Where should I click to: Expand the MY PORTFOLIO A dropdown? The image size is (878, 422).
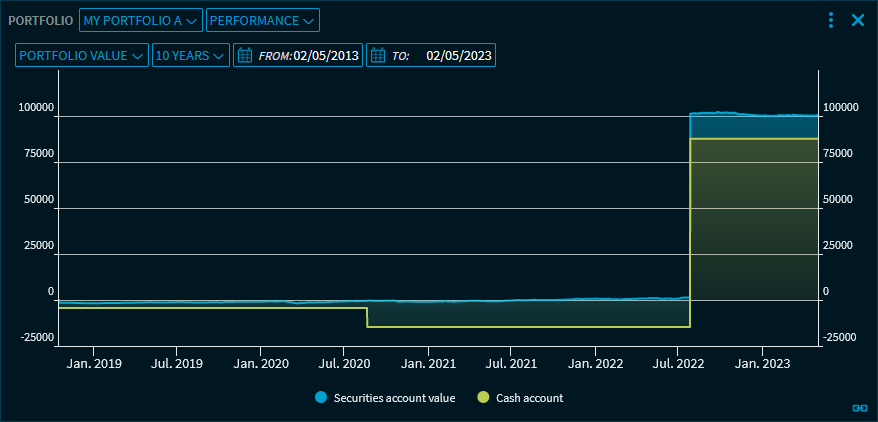[x=140, y=20]
